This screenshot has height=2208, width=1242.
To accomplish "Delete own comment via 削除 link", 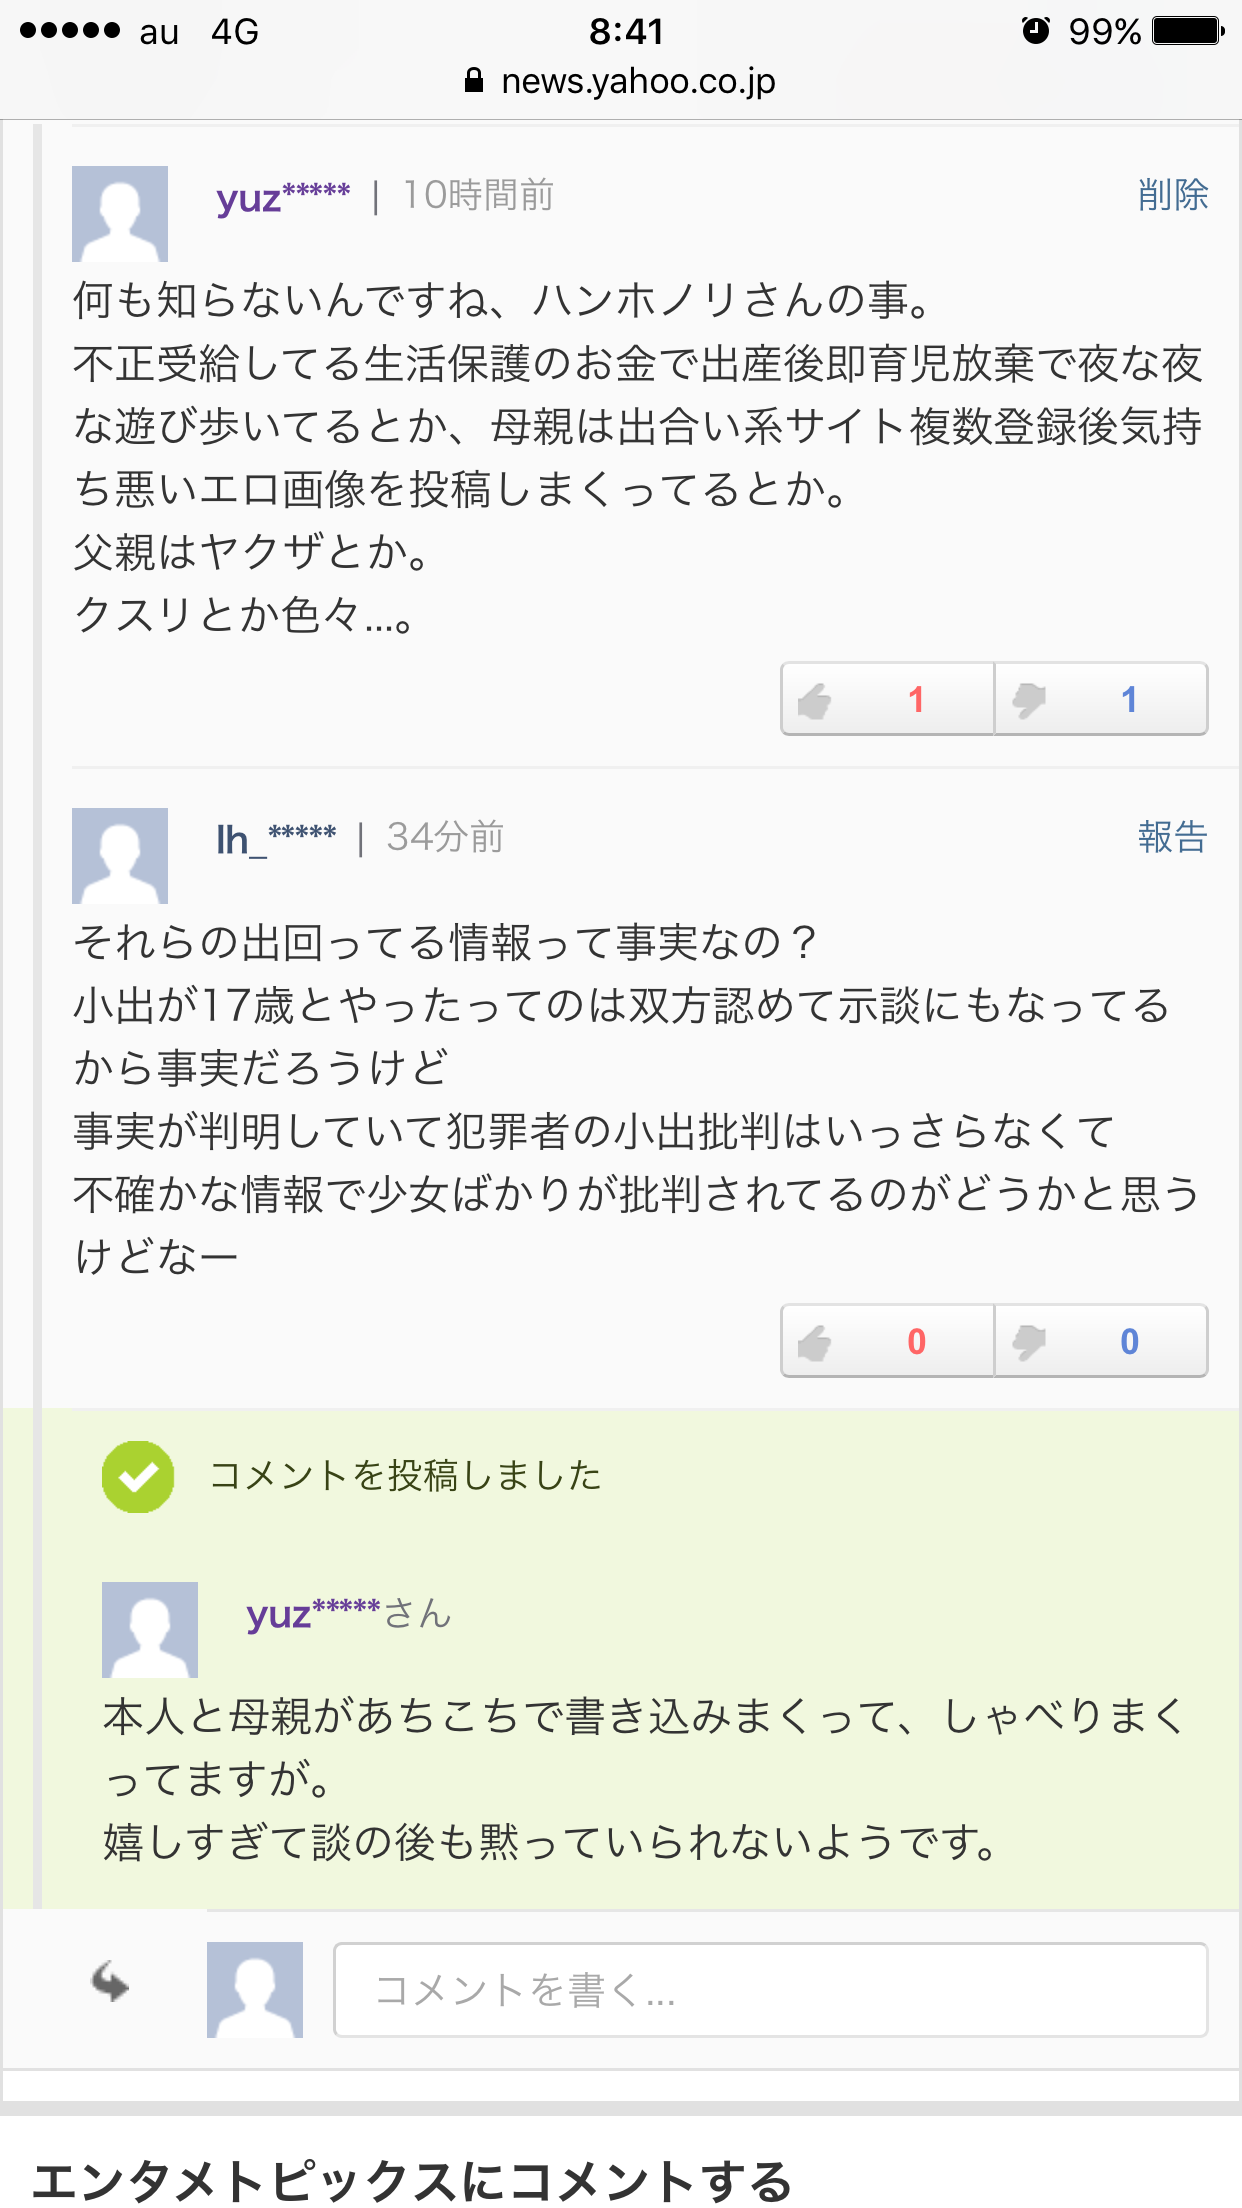I will tap(1173, 195).
